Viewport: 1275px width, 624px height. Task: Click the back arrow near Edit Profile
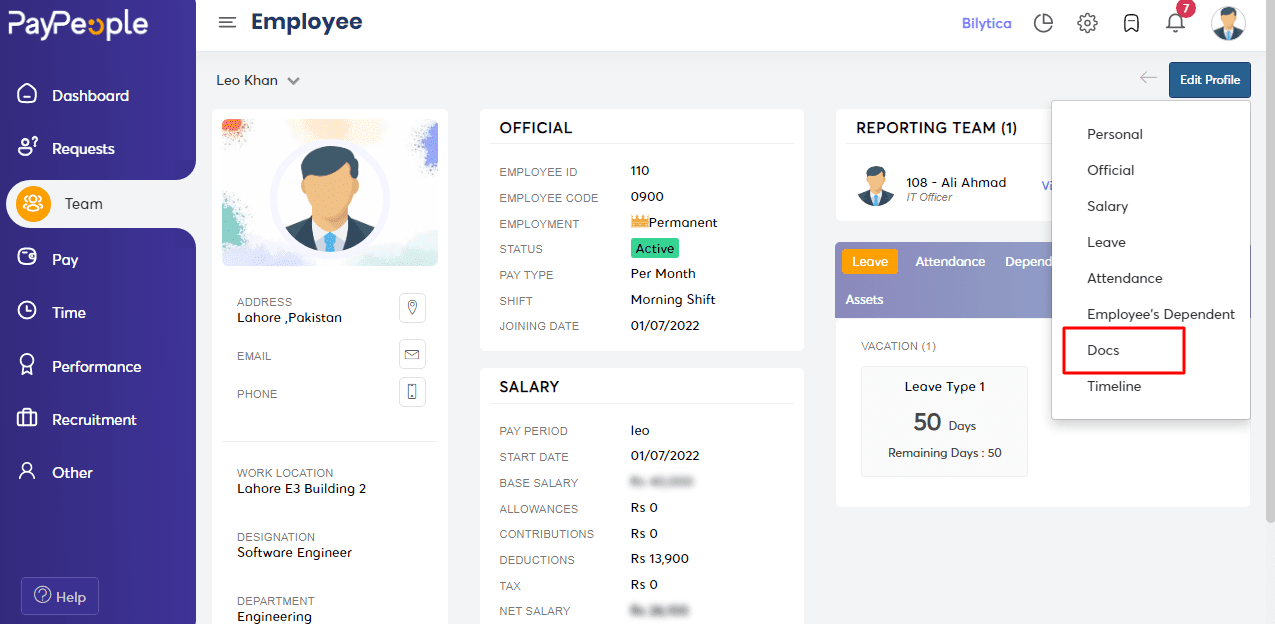(1147, 77)
